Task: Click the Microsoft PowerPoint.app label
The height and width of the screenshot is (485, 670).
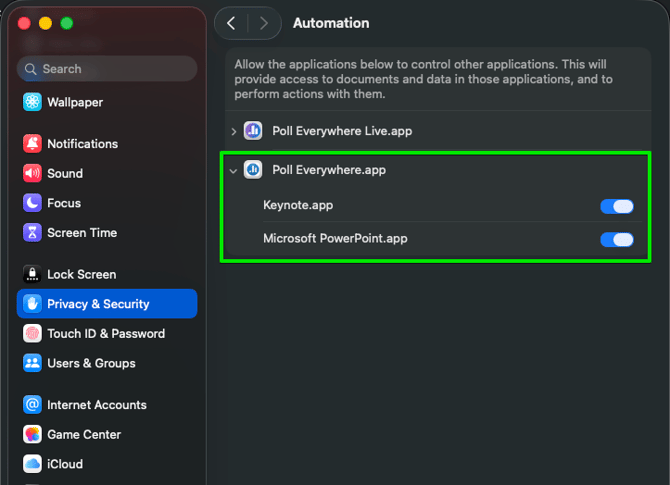Action: 335,238
